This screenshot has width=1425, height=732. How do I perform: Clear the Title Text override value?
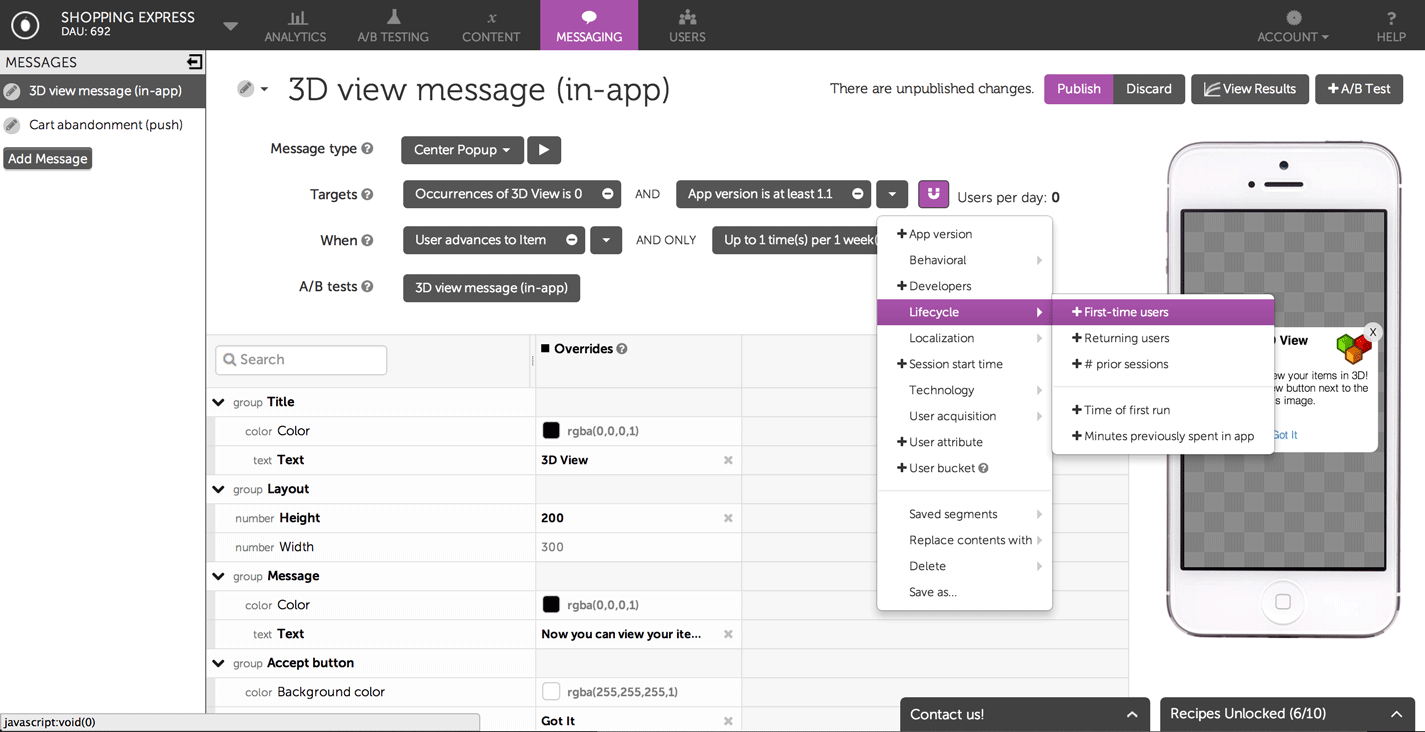point(728,460)
